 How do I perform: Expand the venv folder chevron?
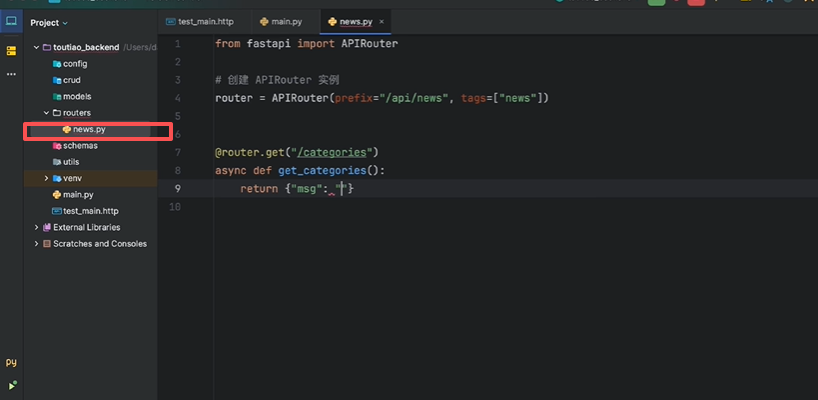tap(46, 178)
